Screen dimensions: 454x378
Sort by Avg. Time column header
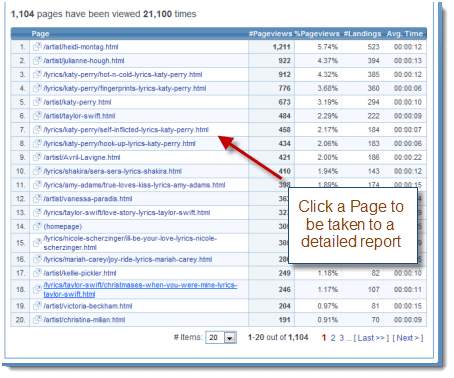coord(405,34)
